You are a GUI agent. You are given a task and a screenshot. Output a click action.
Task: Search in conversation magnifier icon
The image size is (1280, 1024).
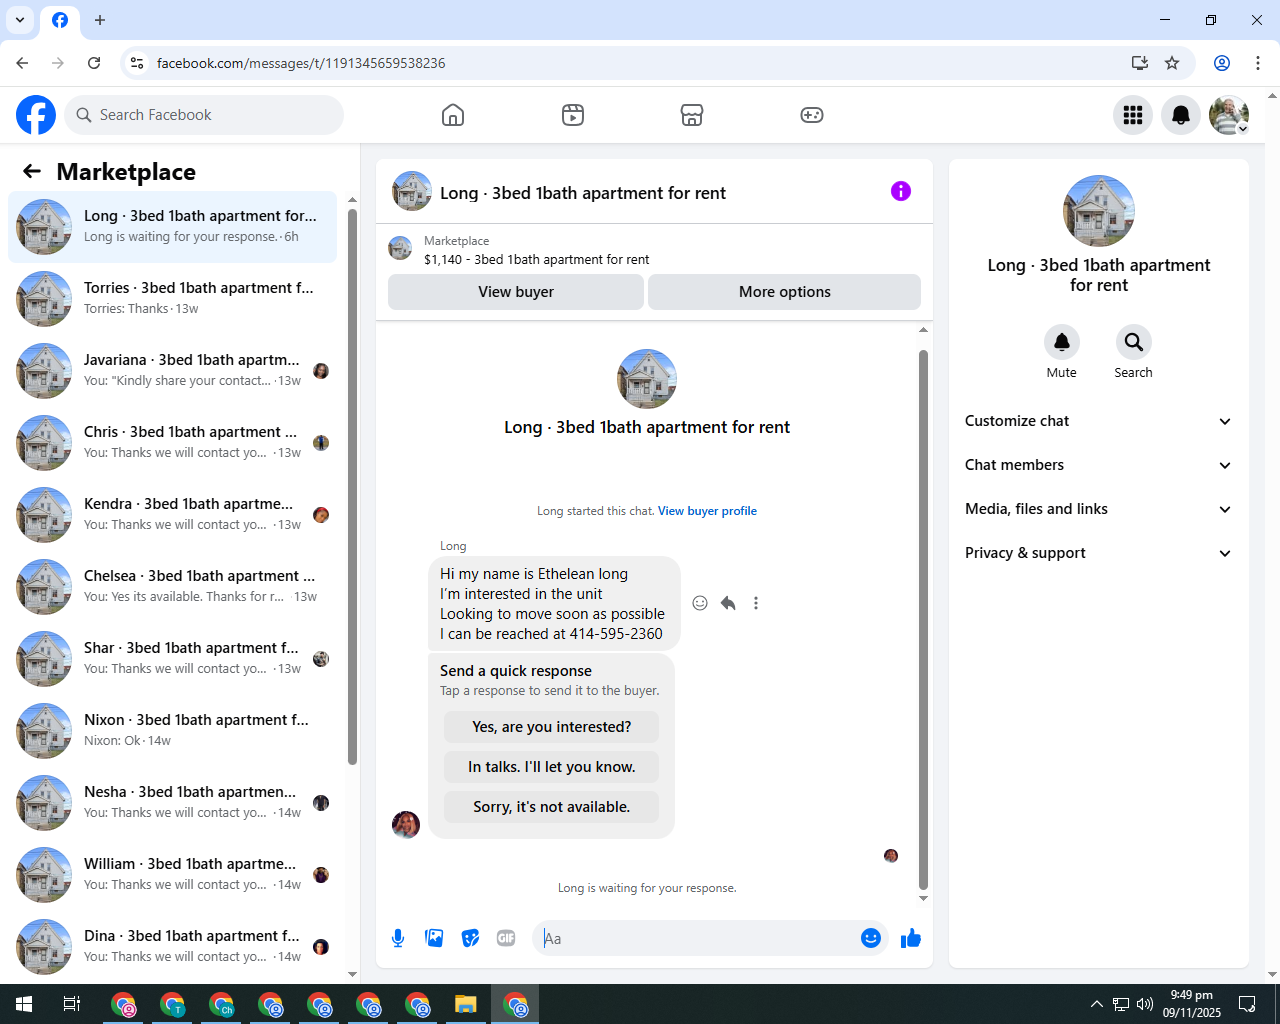click(1134, 342)
